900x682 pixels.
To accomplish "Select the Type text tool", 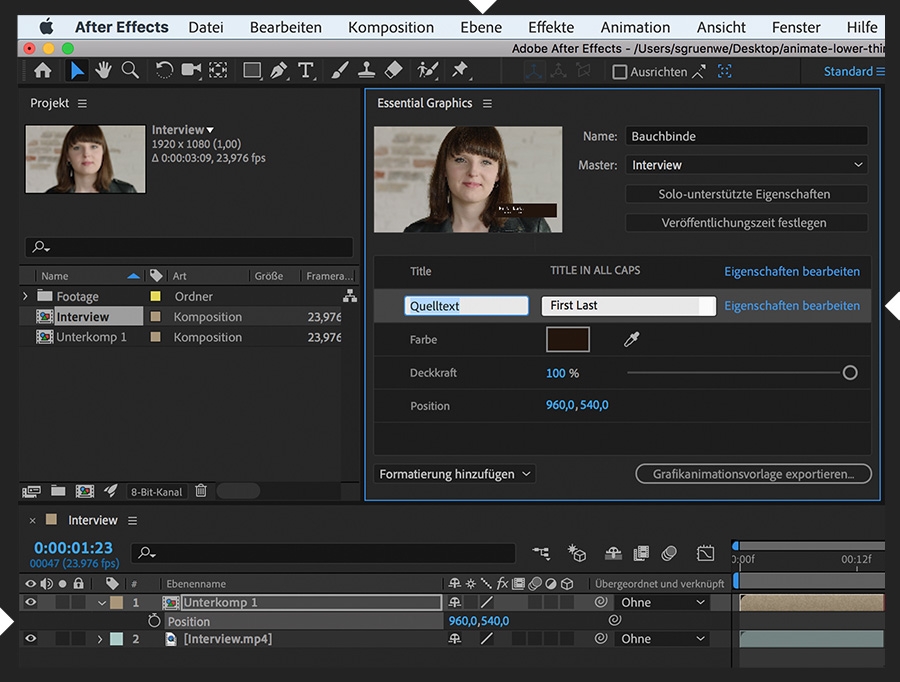I will [306, 70].
